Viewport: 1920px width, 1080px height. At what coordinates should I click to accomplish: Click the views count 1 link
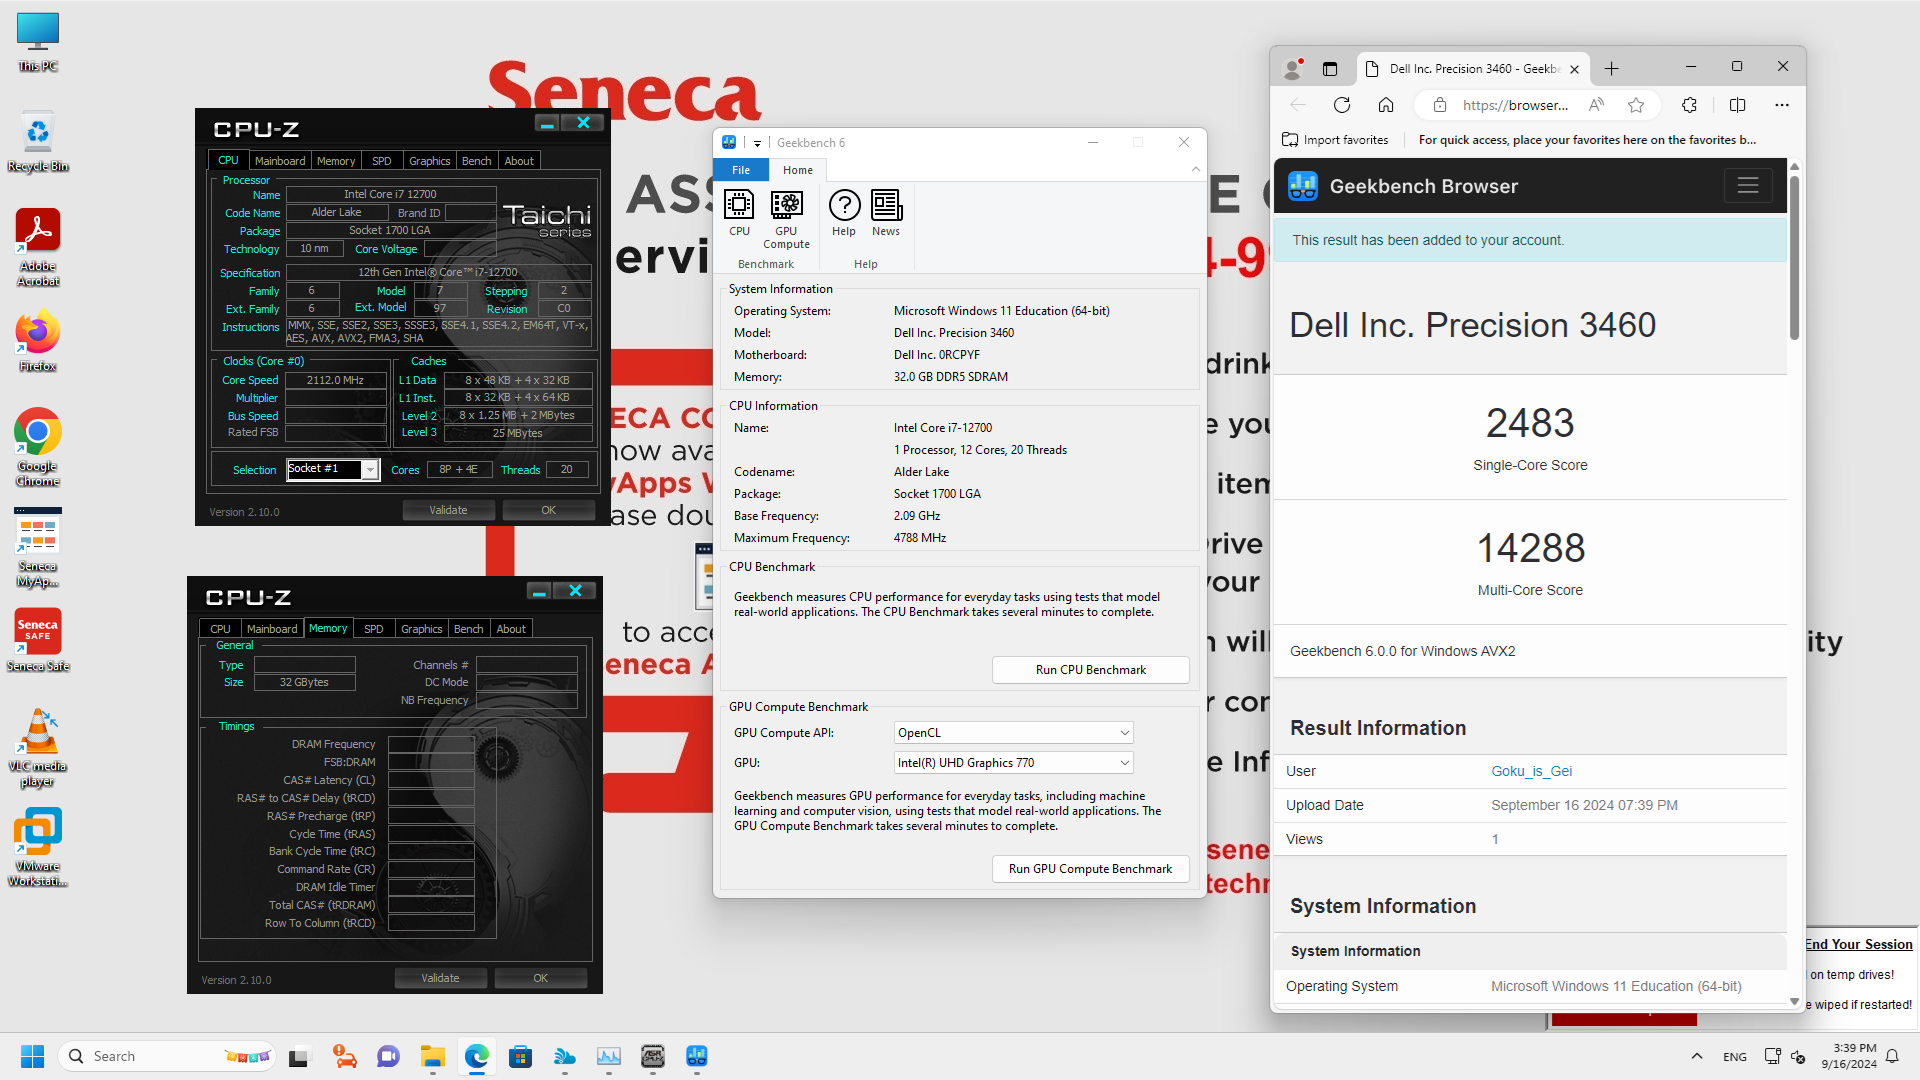[x=1495, y=839]
